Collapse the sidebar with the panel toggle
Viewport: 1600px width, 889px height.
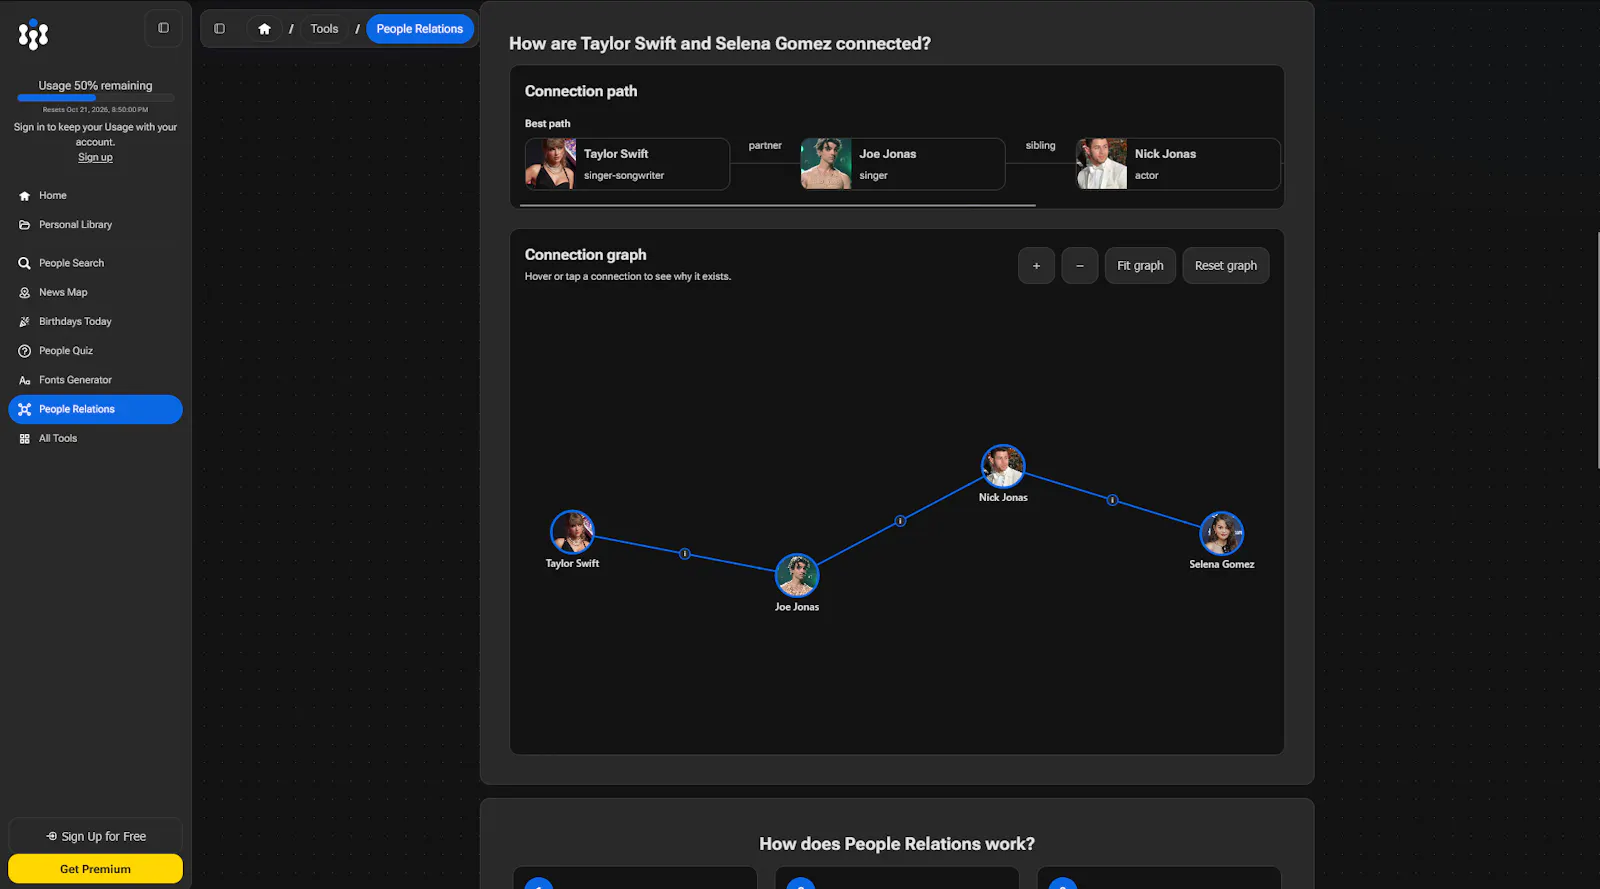coord(163,28)
